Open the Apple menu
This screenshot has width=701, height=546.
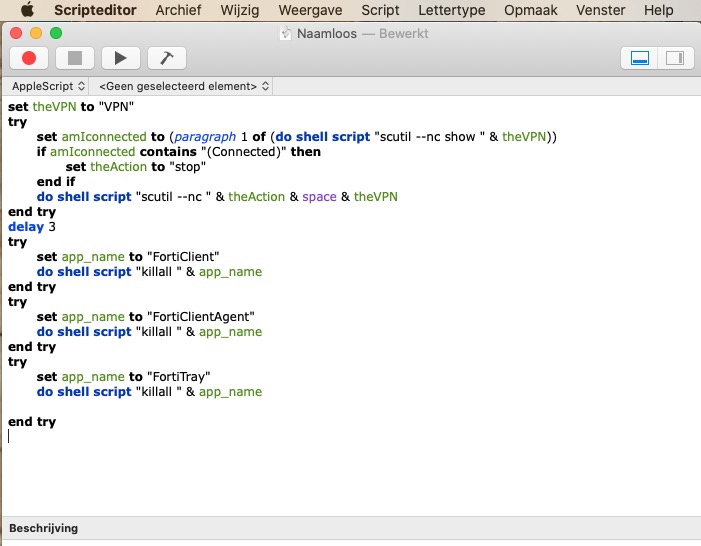click(27, 10)
